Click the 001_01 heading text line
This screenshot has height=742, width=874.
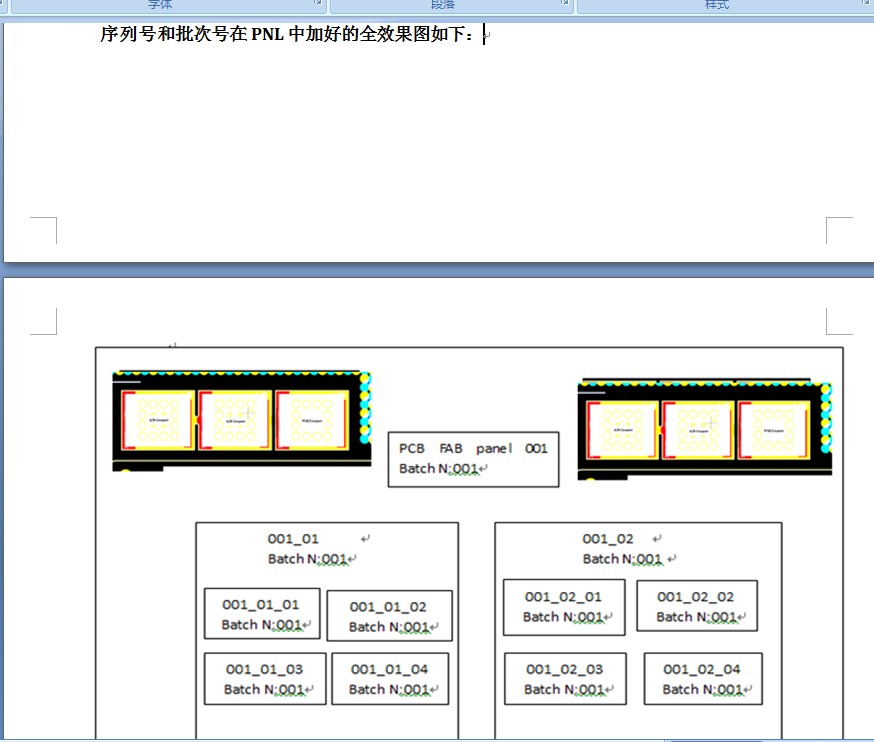pos(293,539)
